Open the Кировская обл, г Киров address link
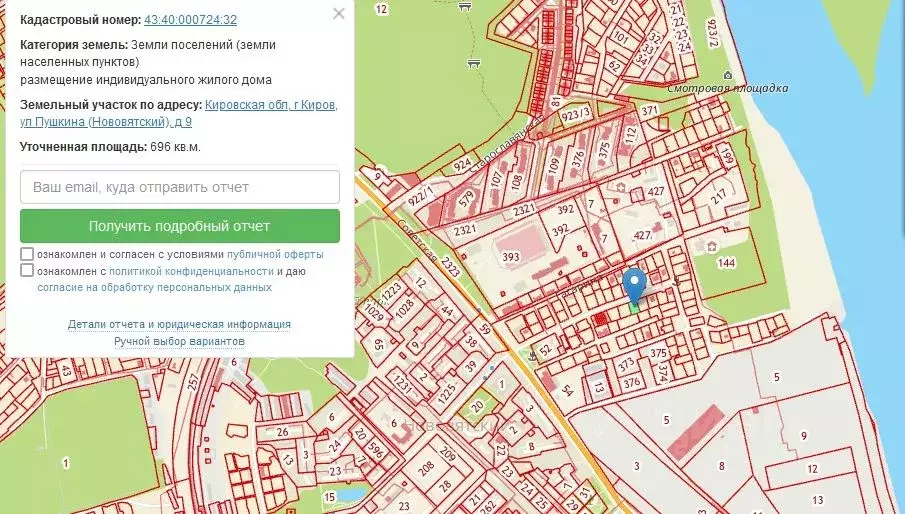Image resolution: width=905 pixels, height=514 pixels. pos(270,105)
